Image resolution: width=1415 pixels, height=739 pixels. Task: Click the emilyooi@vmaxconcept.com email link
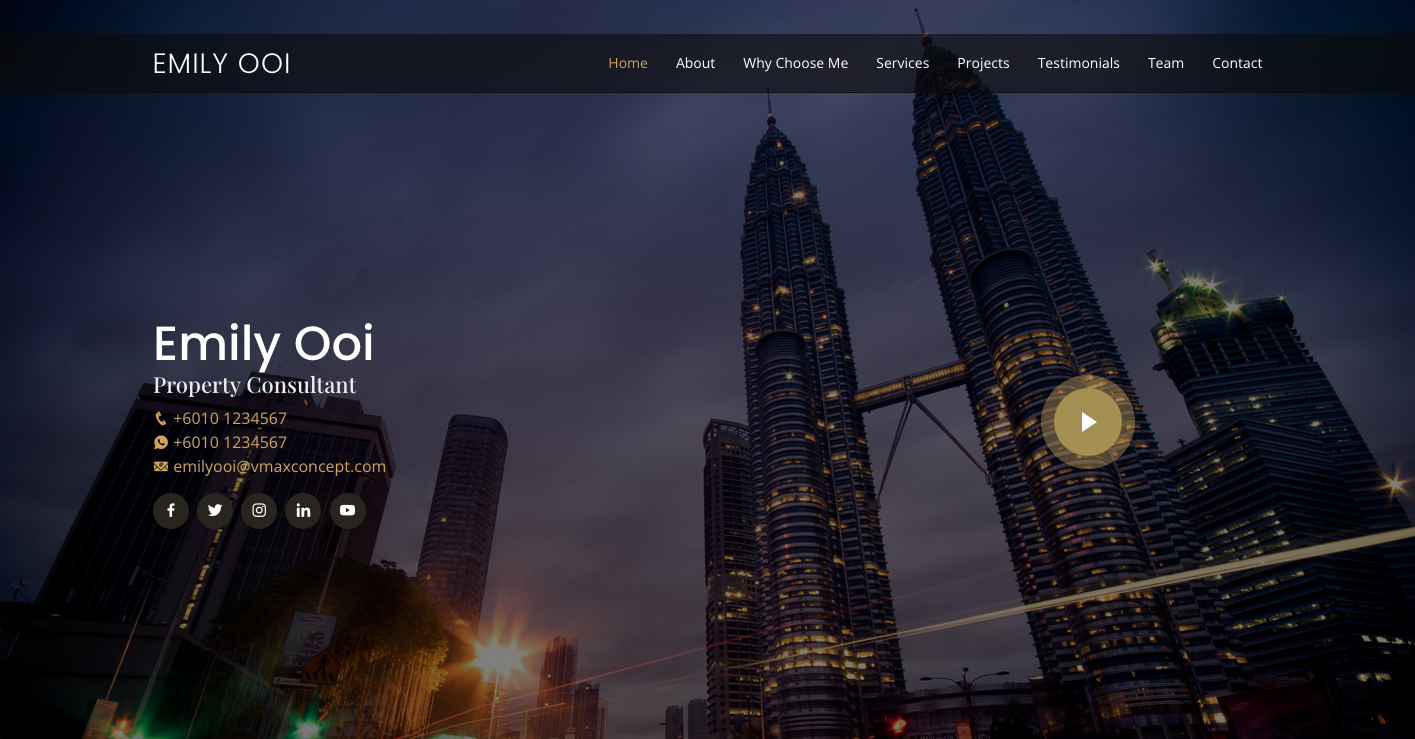point(279,466)
